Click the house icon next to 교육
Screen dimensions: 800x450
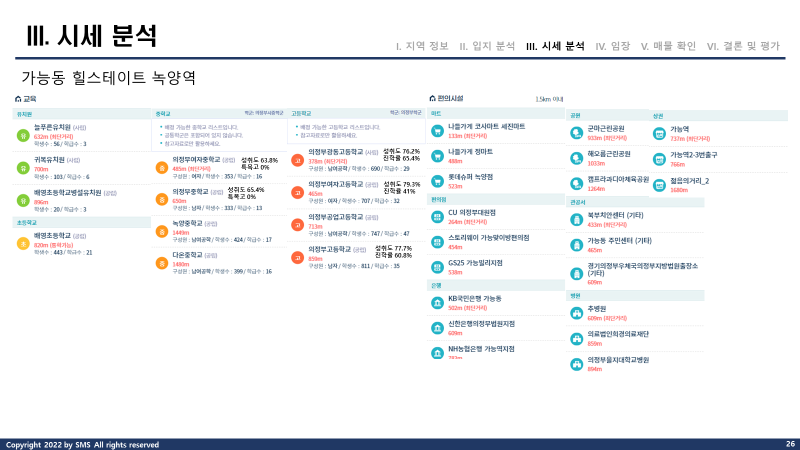[18, 98]
